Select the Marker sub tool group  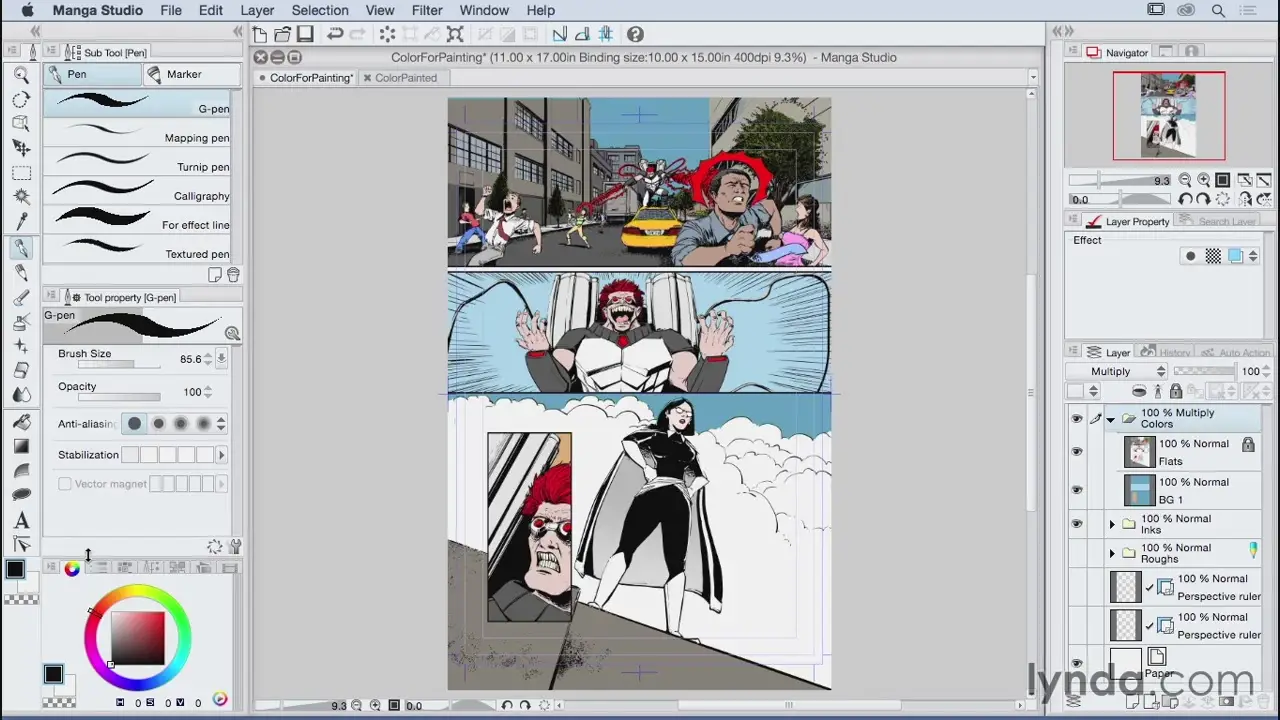(192, 74)
